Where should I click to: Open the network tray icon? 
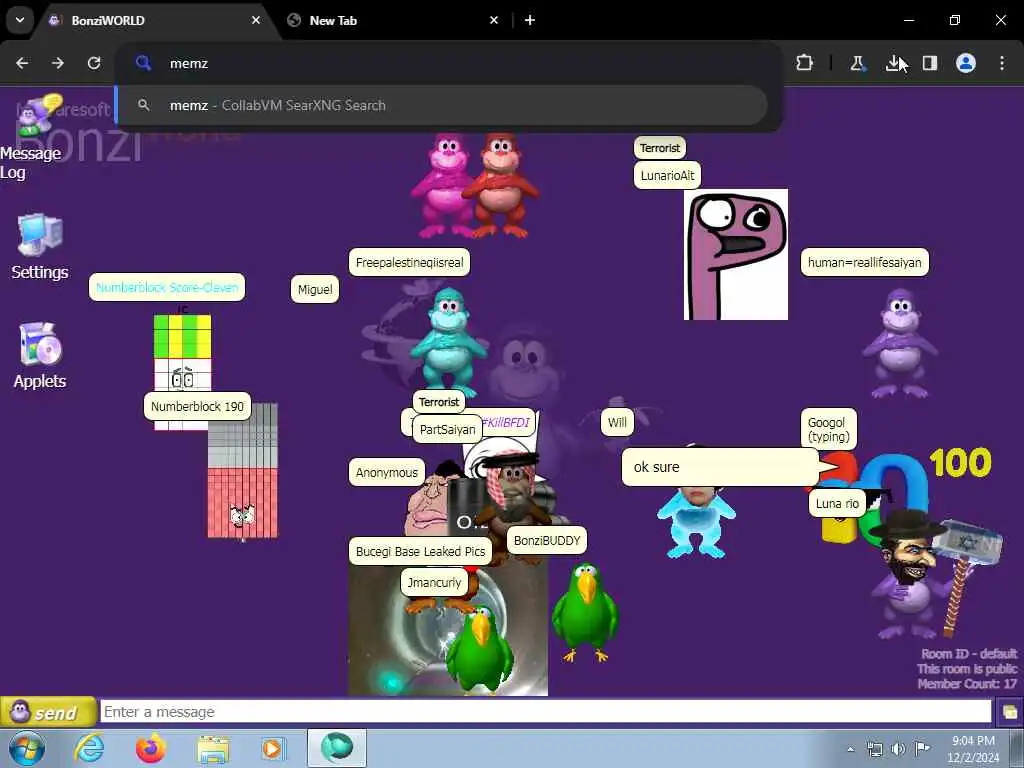click(874, 749)
